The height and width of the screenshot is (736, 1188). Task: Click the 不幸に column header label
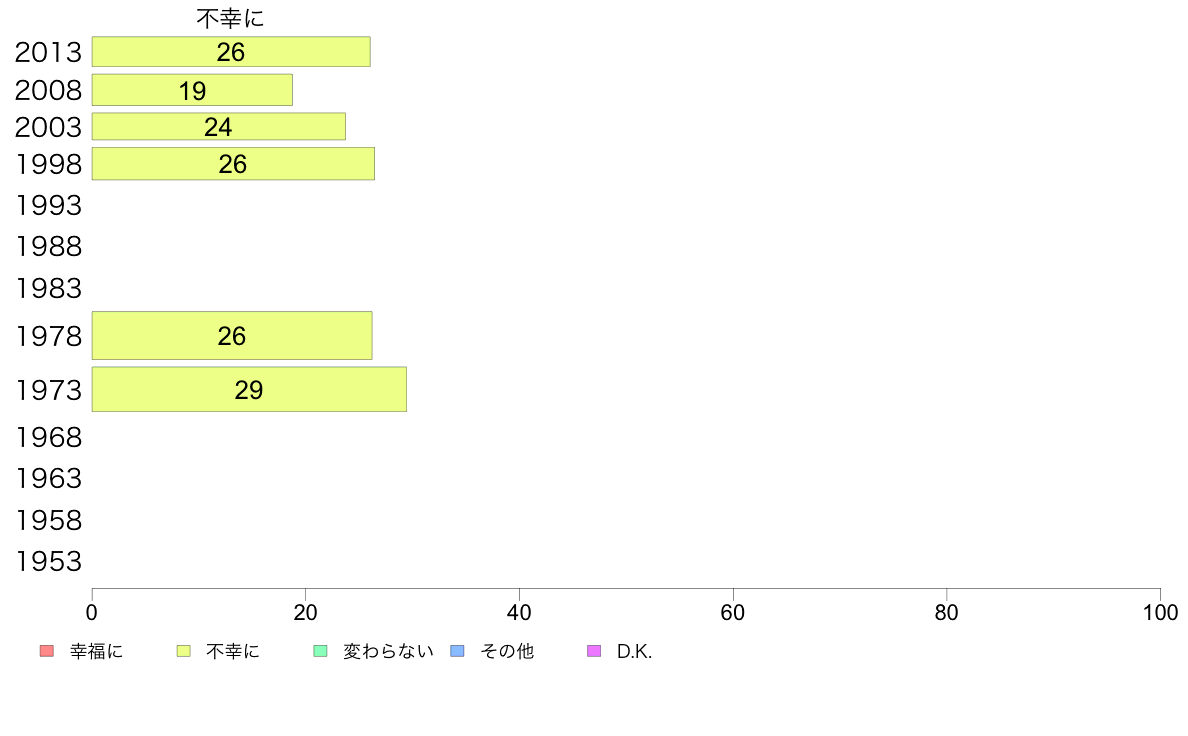pos(230,18)
